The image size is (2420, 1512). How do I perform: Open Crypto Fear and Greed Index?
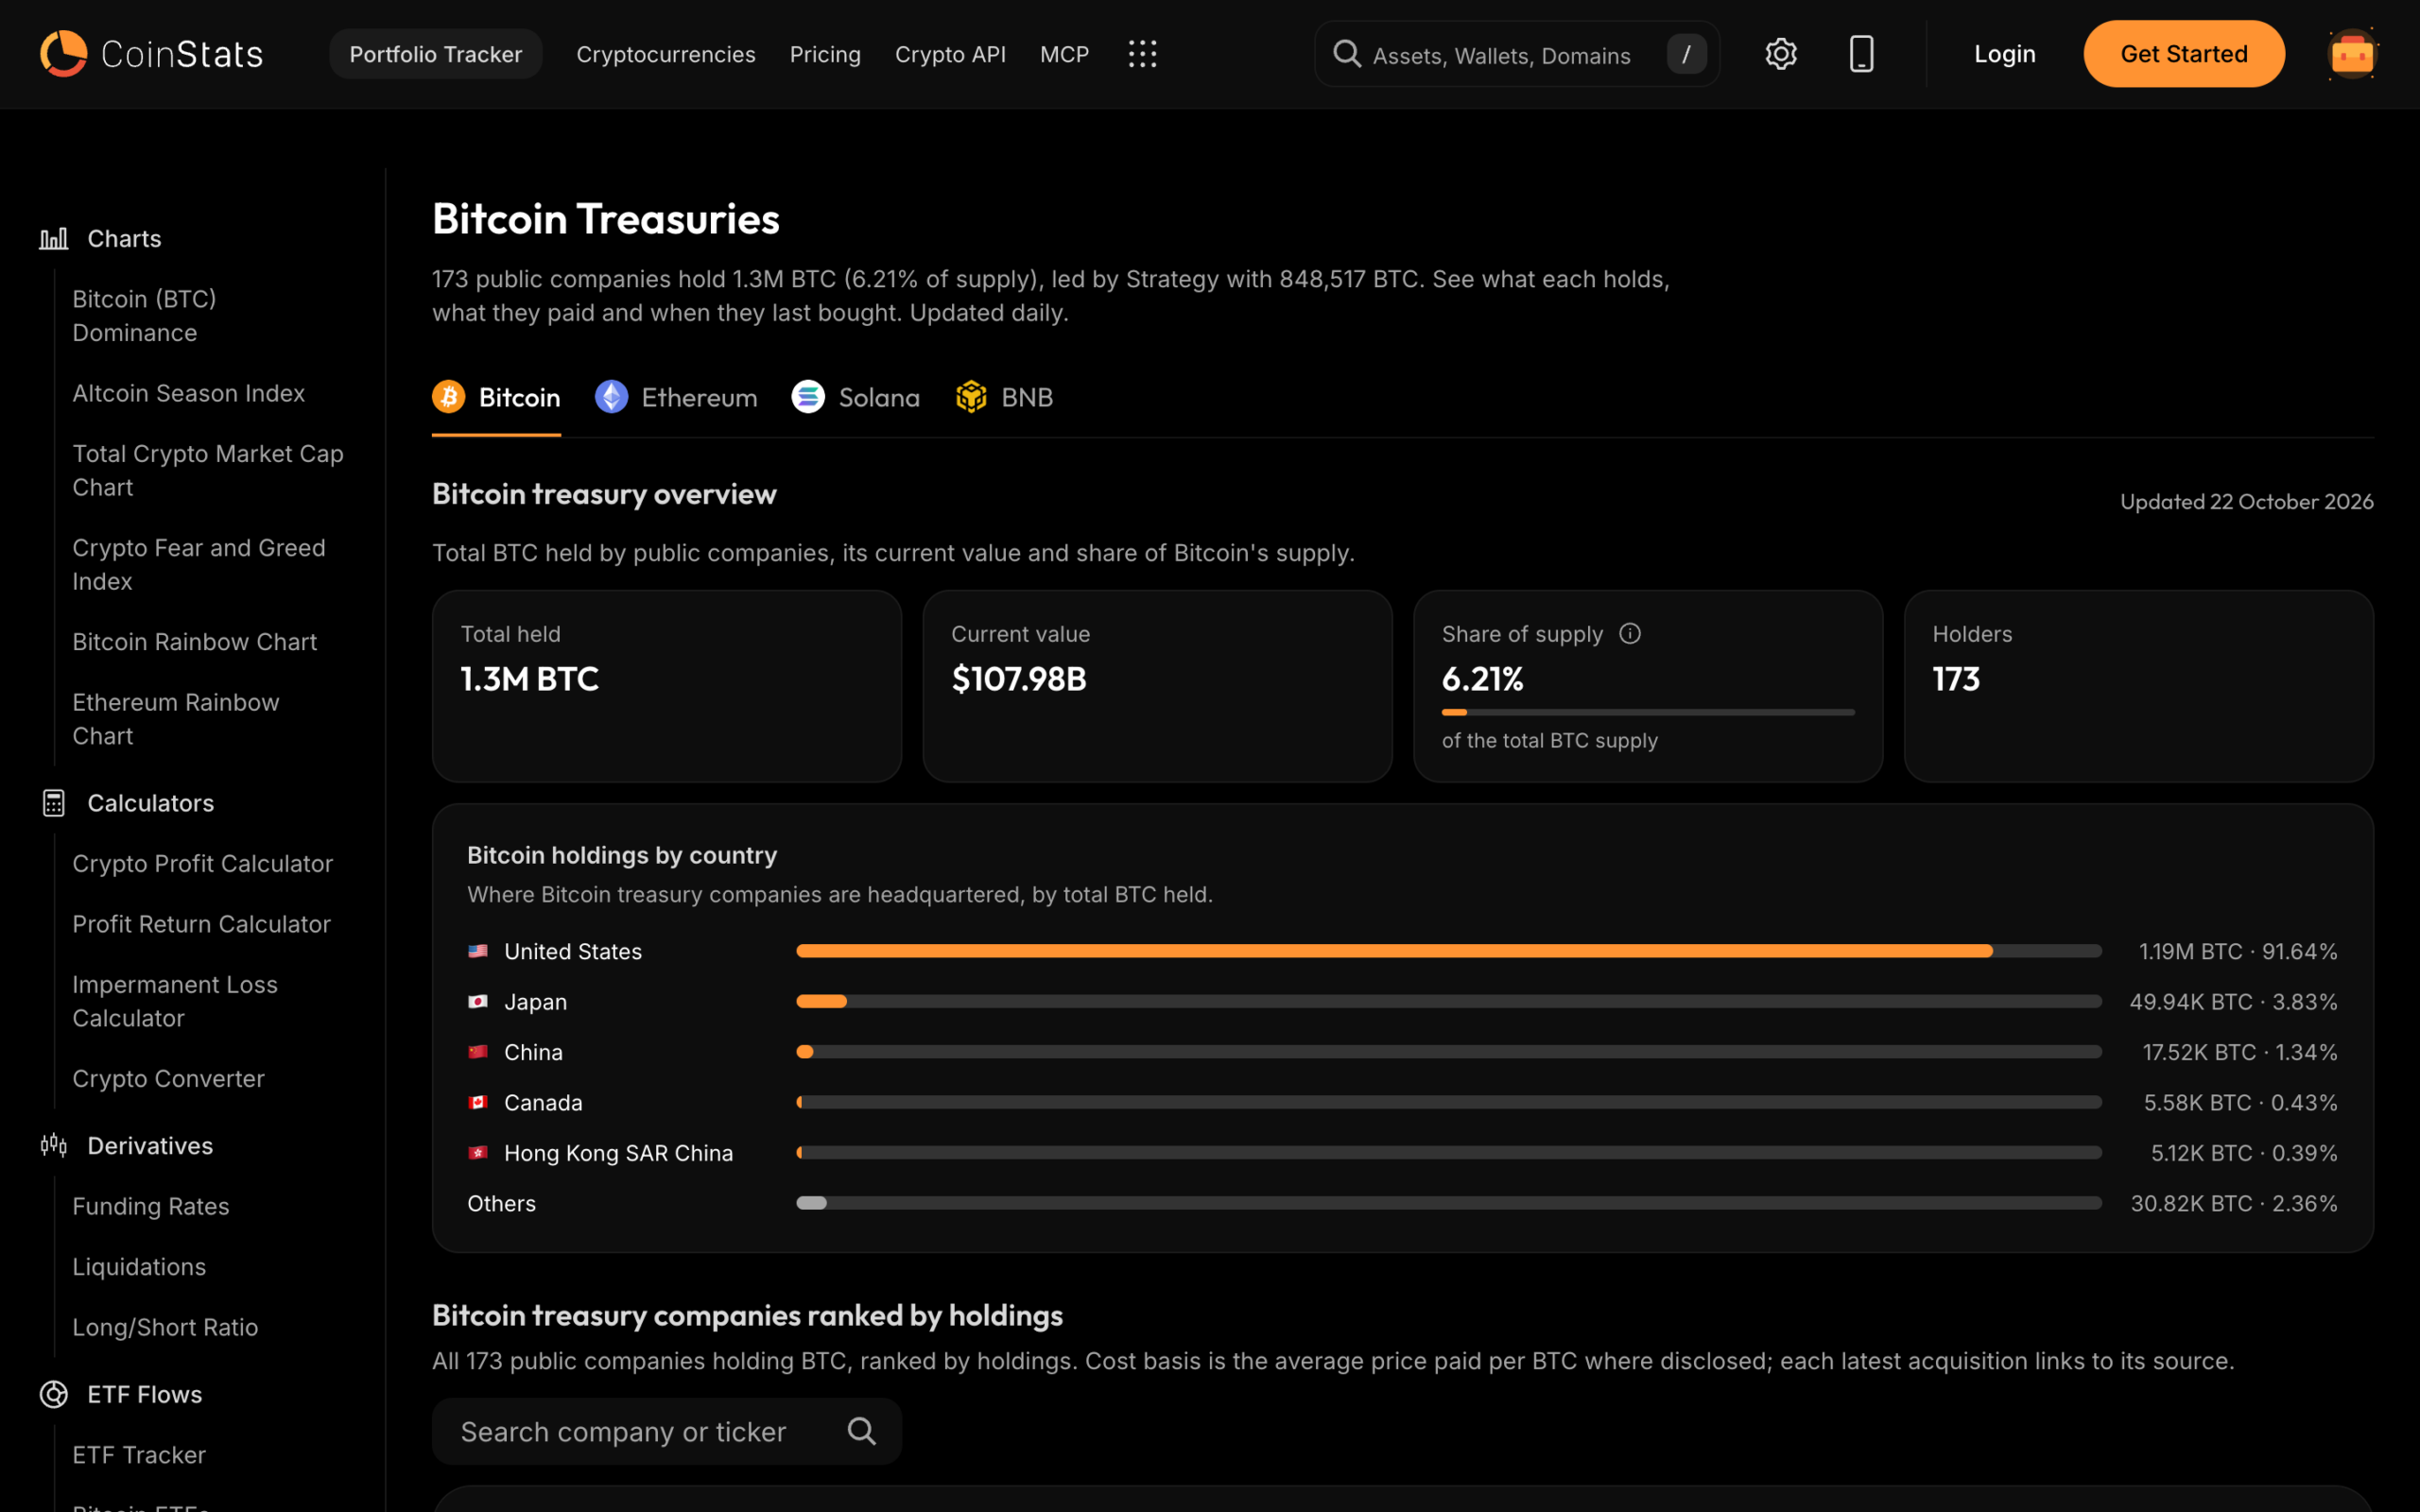click(199, 564)
